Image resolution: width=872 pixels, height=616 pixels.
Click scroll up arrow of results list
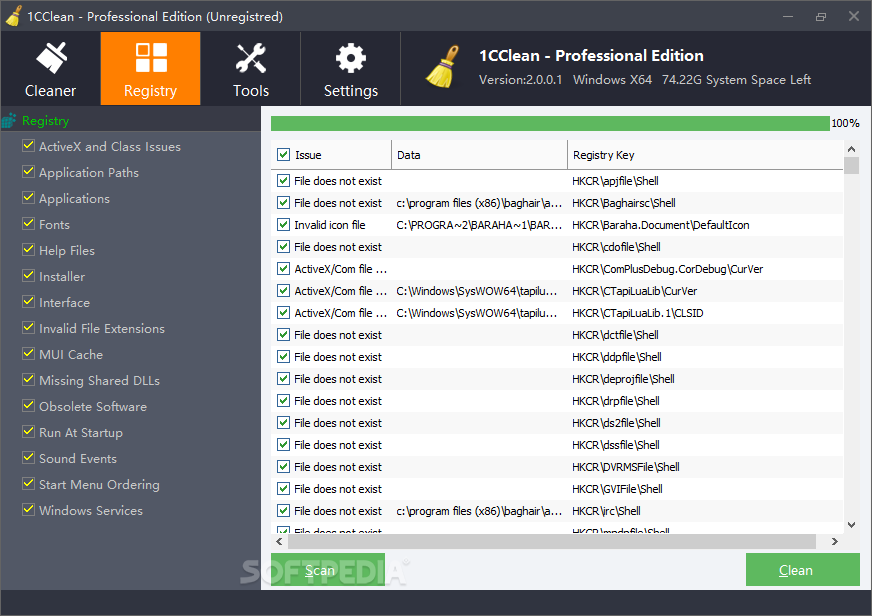point(851,149)
